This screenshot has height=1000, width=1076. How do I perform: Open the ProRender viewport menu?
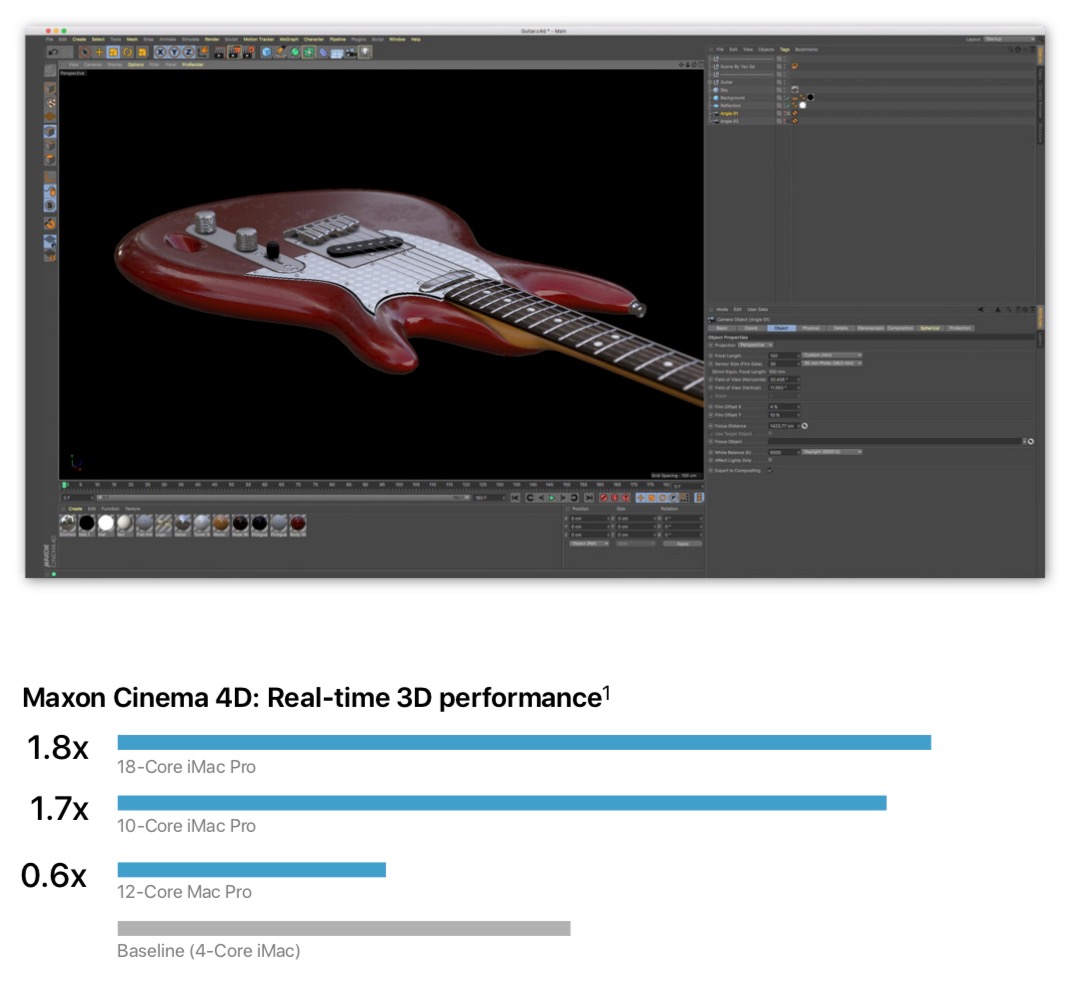pyautogui.click(x=192, y=64)
